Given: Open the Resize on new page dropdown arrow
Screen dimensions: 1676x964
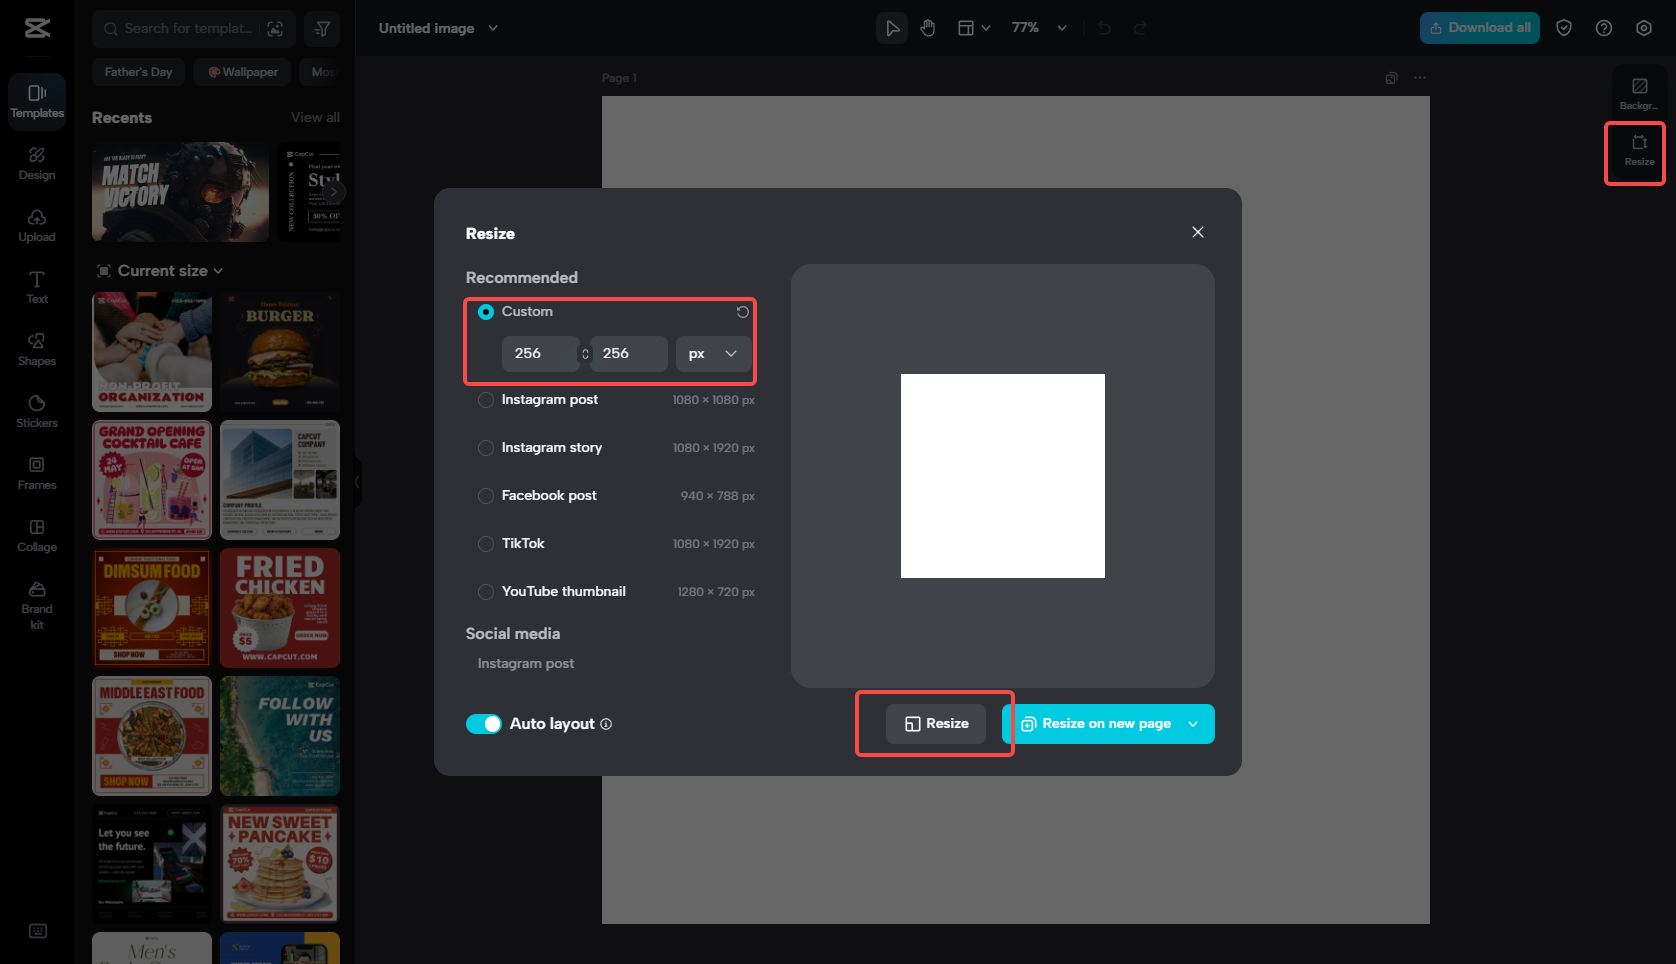Looking at the screenshot, I should (x=1193, y=724).
